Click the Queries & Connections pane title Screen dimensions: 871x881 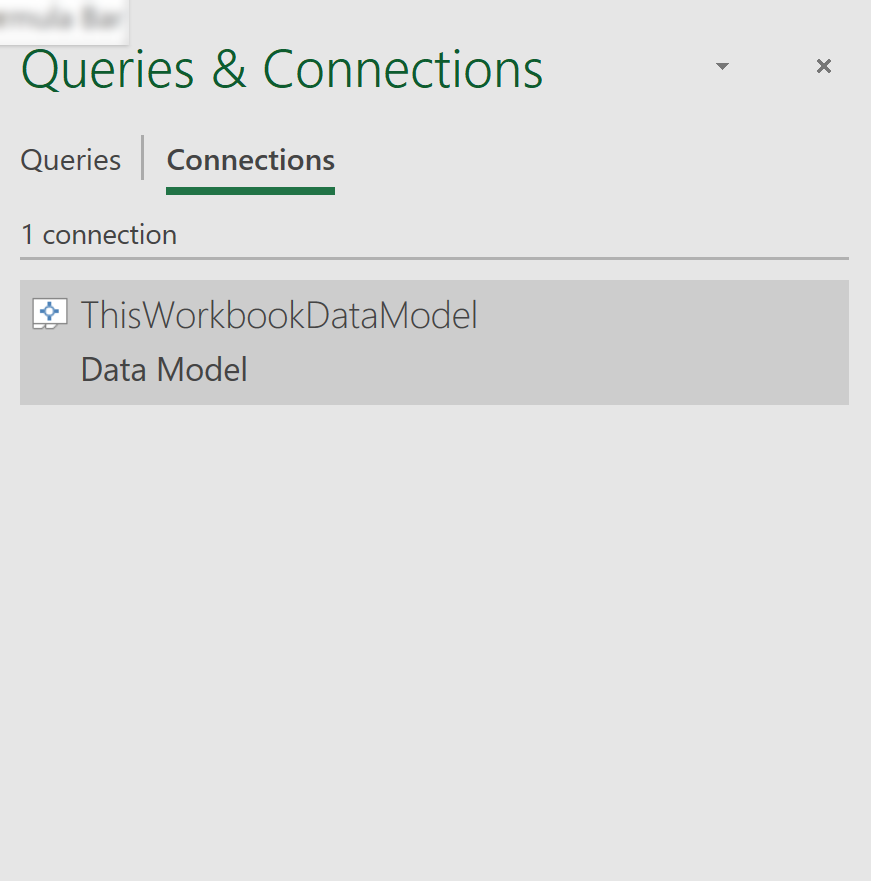pos(282,69)
